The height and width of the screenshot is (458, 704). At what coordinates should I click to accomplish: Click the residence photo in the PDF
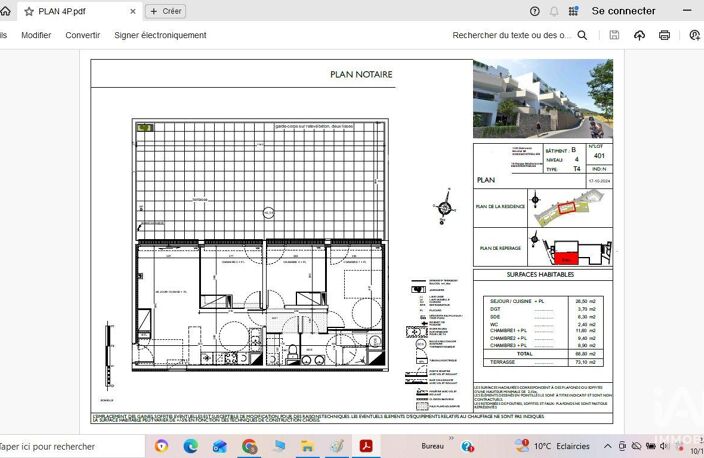click(543, 98)
